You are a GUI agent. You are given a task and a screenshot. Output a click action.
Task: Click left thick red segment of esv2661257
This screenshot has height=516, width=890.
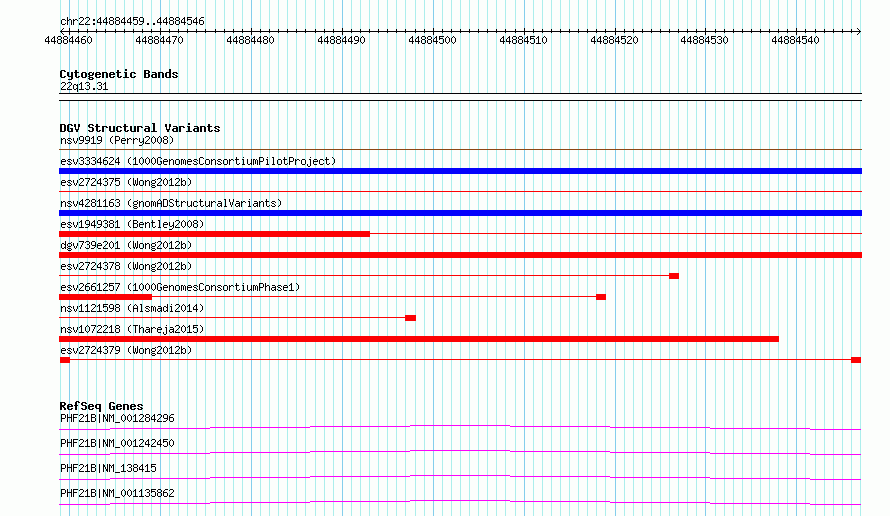106,297
